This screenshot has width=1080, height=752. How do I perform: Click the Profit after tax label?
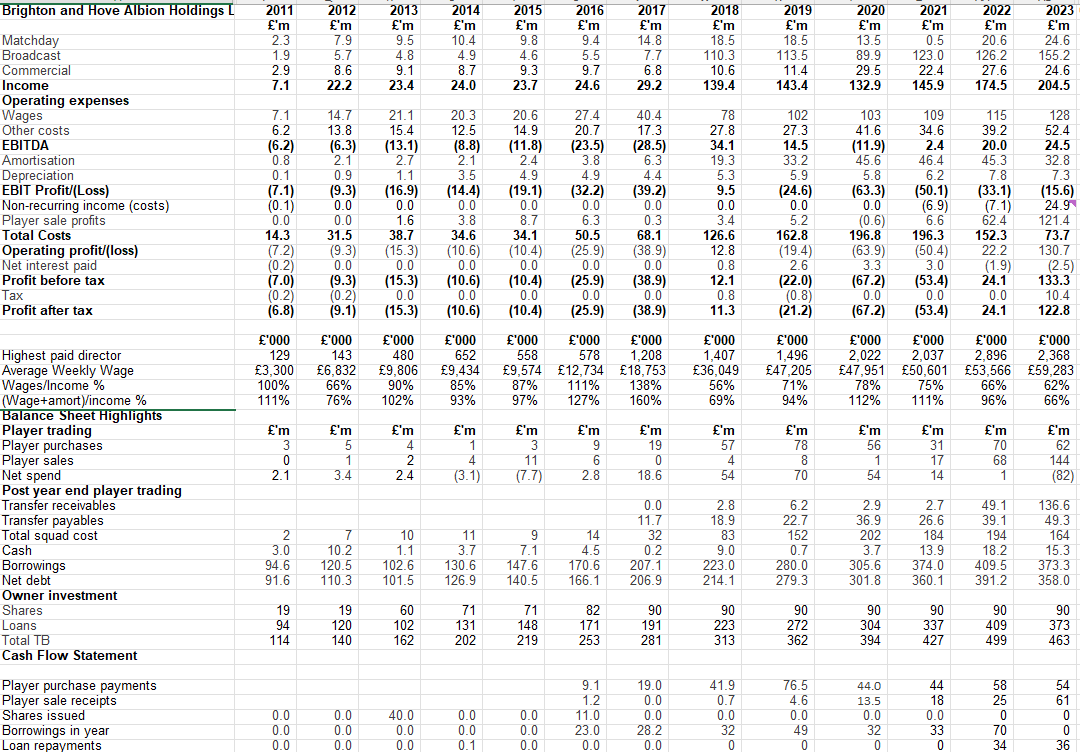(47, 311)
